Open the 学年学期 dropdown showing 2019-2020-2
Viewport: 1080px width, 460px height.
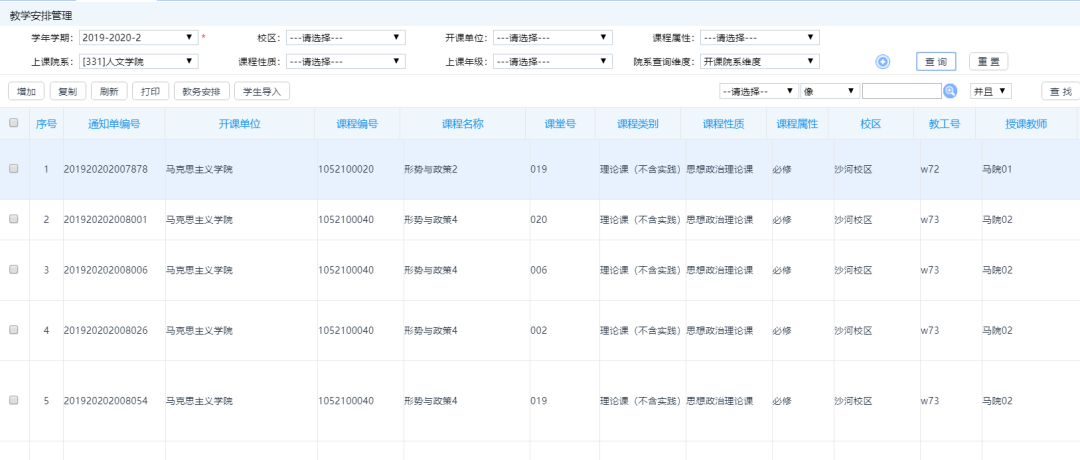click(x=137, y=38)
